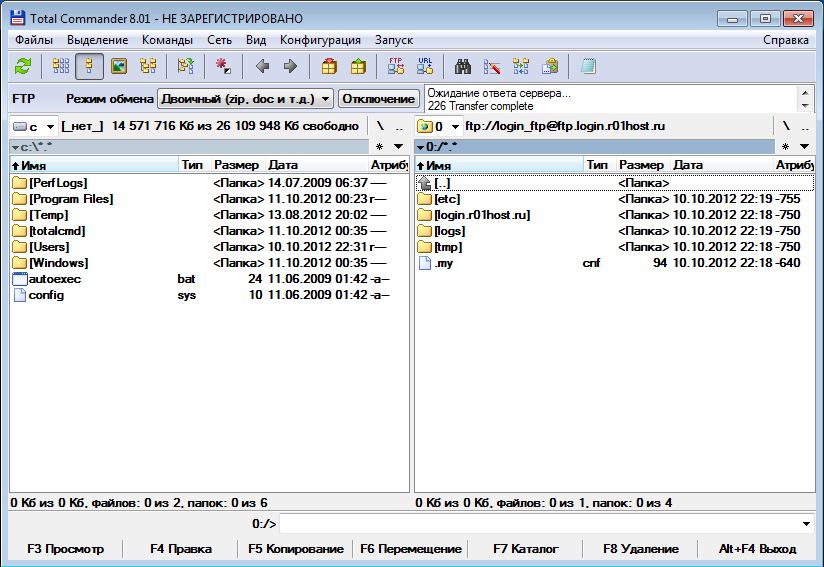Click the F8 Удаление button
This screenshot has width=824, height=567.
tap(641, 549)
